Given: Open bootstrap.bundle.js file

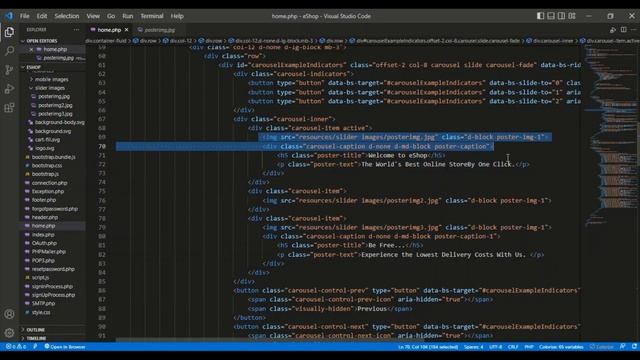Looking at the screenshot, I should click(x=53, y=157).
